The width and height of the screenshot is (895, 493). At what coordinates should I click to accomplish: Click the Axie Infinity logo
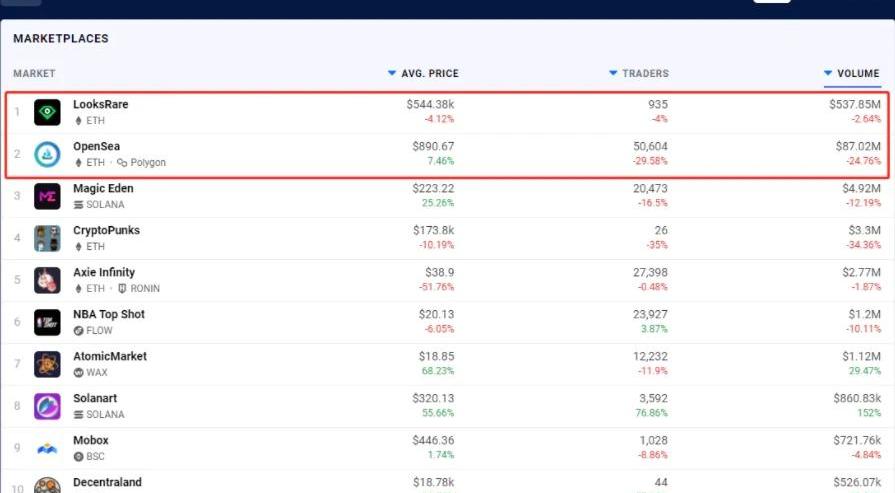coord(47,280)
